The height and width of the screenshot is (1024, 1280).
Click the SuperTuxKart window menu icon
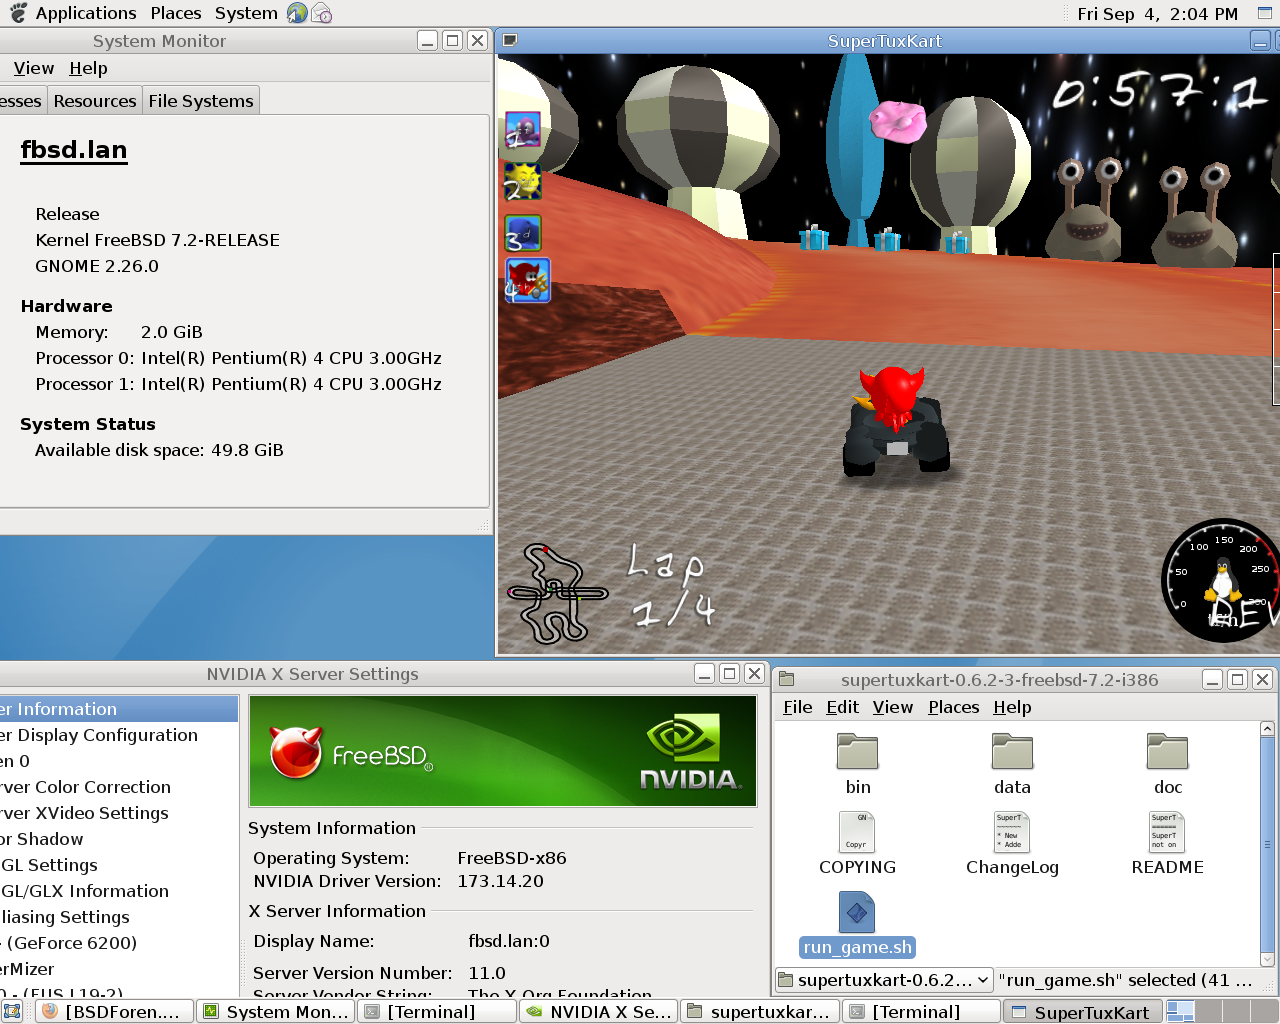pos(510,40)
